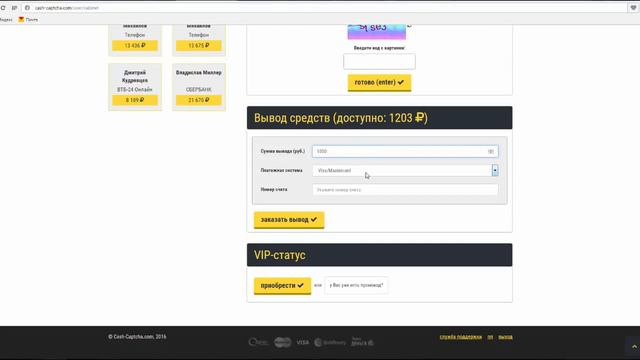Click the 8 189 ₽ amount badge
Image resolution: width=640 pixels, height=360 pixels.
135,100
